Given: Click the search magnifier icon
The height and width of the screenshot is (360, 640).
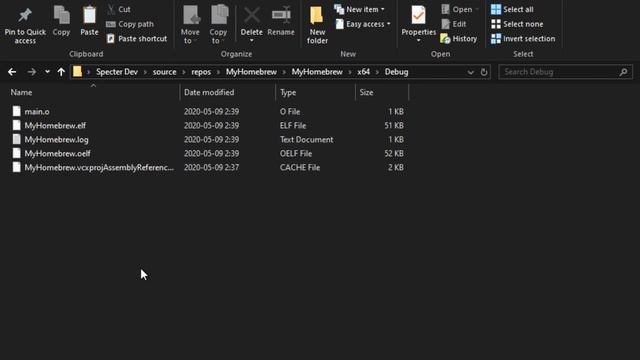Looking at the screenshot, I should (623, 72).
